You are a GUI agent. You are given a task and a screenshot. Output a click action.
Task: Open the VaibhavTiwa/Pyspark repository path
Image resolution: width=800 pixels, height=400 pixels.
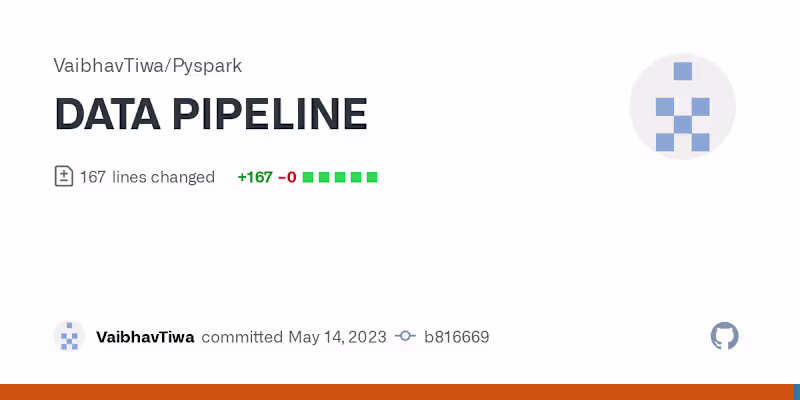[147, 66]
